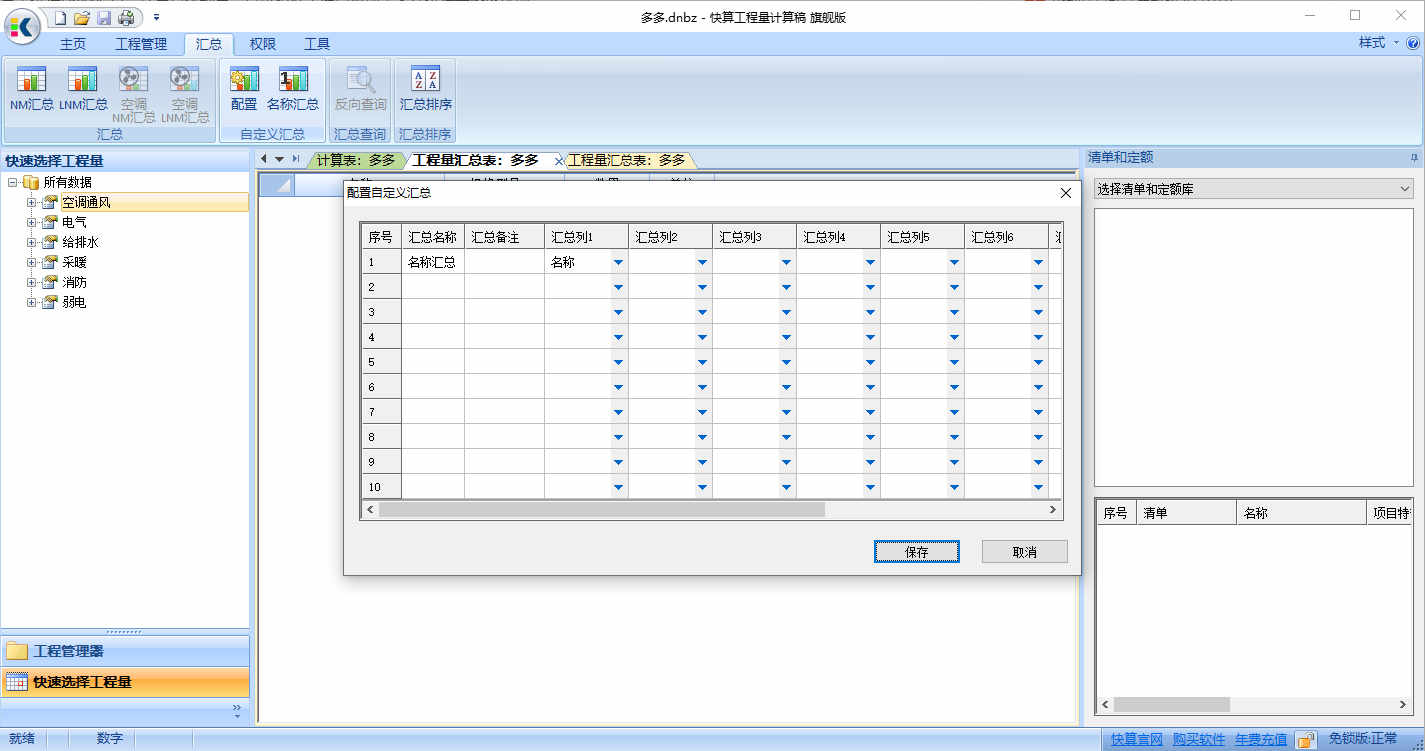Click the lock icon in status bar
The height and width of the screenshot is (751, 1425).
click(x=1305, y=740)
